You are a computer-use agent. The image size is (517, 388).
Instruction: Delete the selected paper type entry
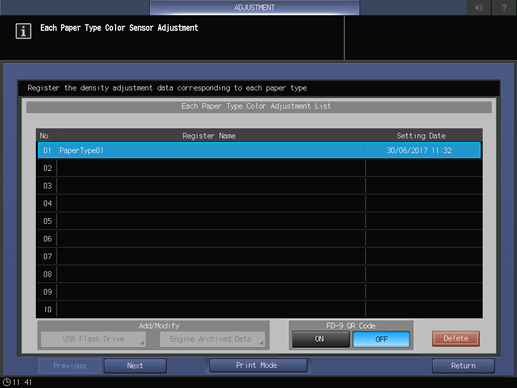click(x=456, y=338)
